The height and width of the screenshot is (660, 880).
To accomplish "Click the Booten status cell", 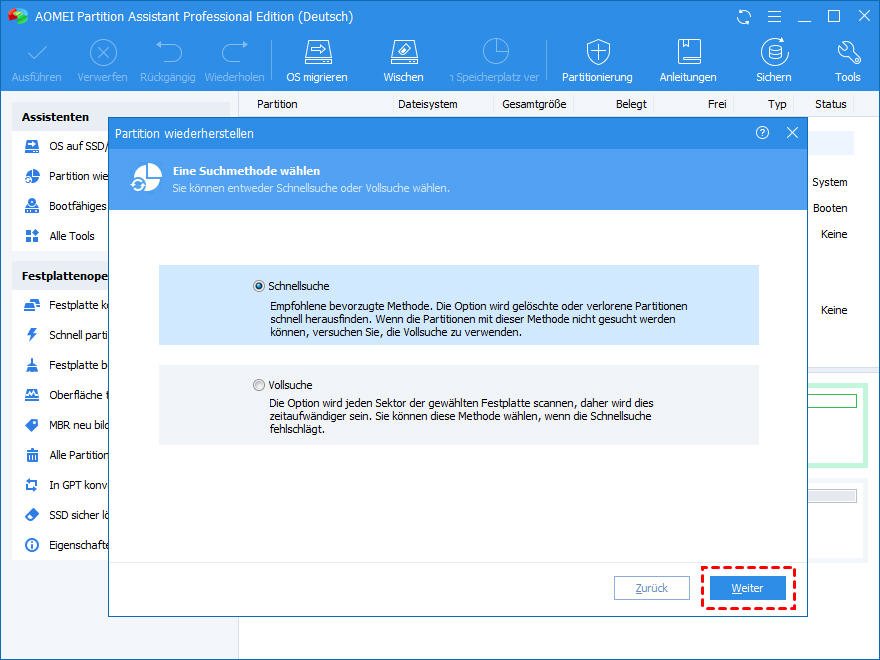I will click(830, 208).
